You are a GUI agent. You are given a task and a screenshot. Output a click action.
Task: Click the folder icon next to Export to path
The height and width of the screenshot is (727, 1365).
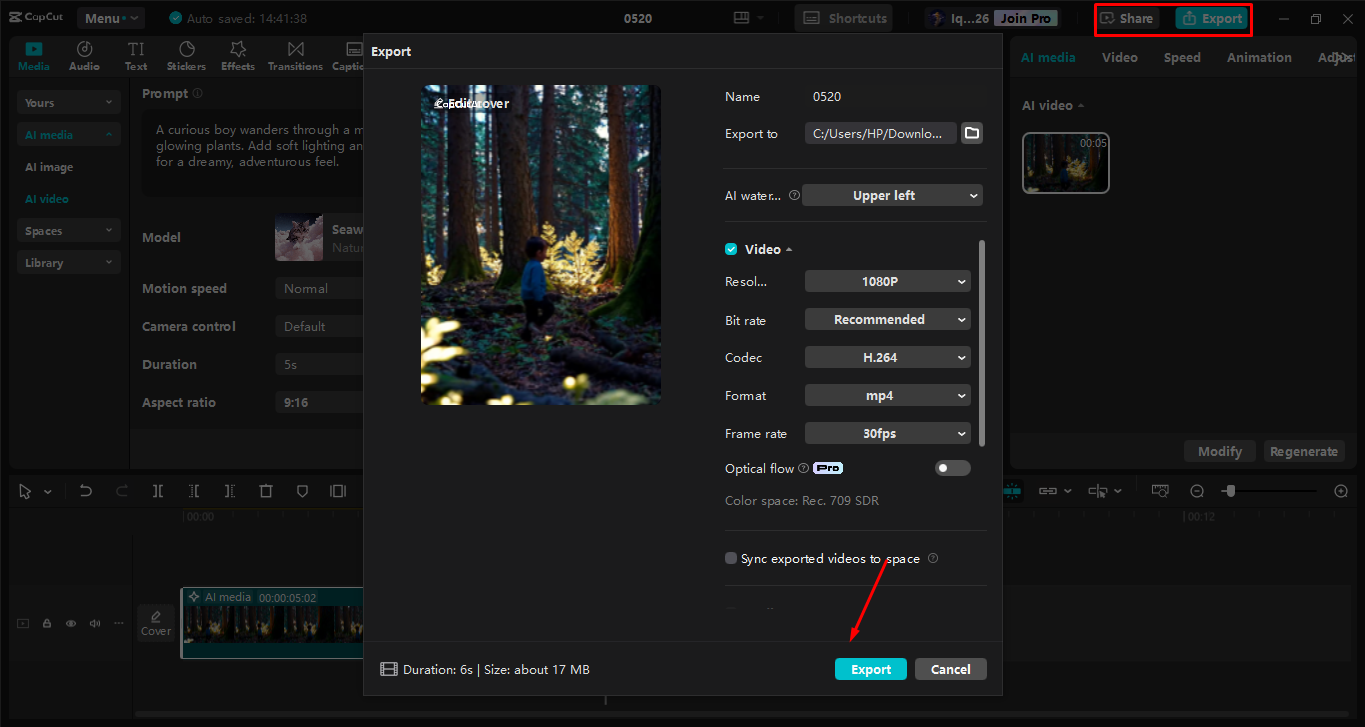971,132
